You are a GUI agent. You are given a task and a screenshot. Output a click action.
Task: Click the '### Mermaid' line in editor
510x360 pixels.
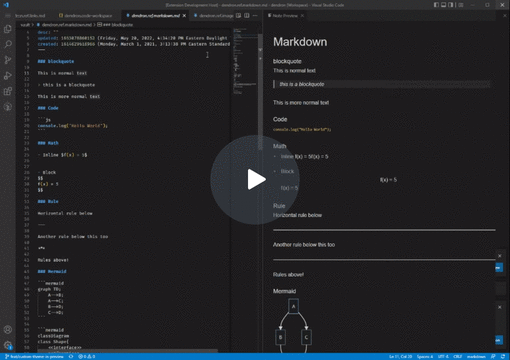coord(52,271)
